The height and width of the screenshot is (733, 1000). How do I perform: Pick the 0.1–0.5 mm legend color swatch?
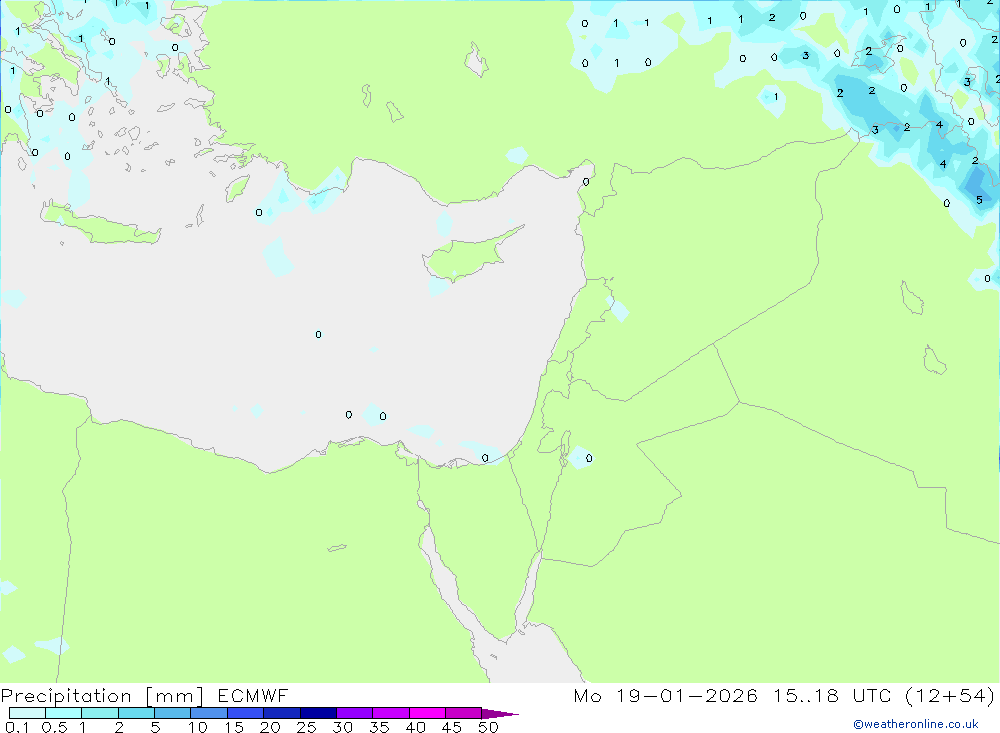[27, 713]
